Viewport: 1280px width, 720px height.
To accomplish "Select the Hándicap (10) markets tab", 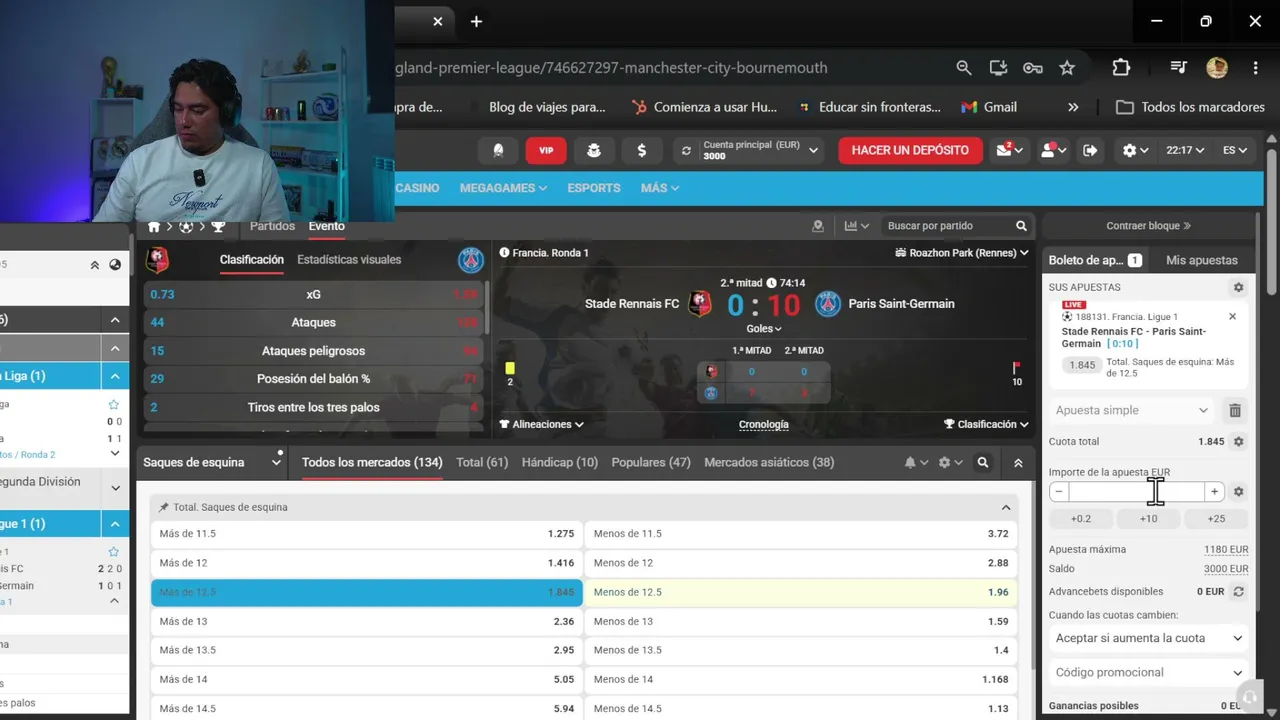I will coord(560,462).
